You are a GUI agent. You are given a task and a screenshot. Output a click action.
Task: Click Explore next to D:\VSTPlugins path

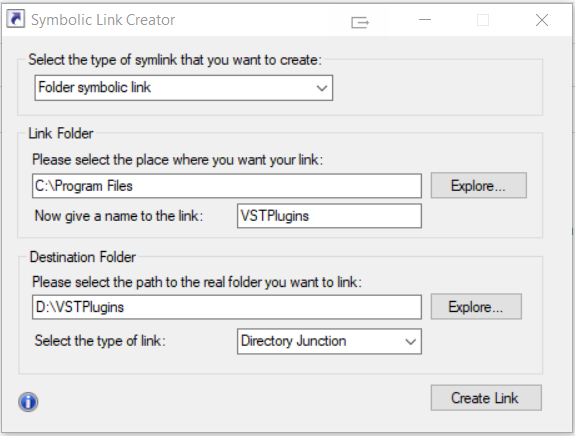[476, 307]
